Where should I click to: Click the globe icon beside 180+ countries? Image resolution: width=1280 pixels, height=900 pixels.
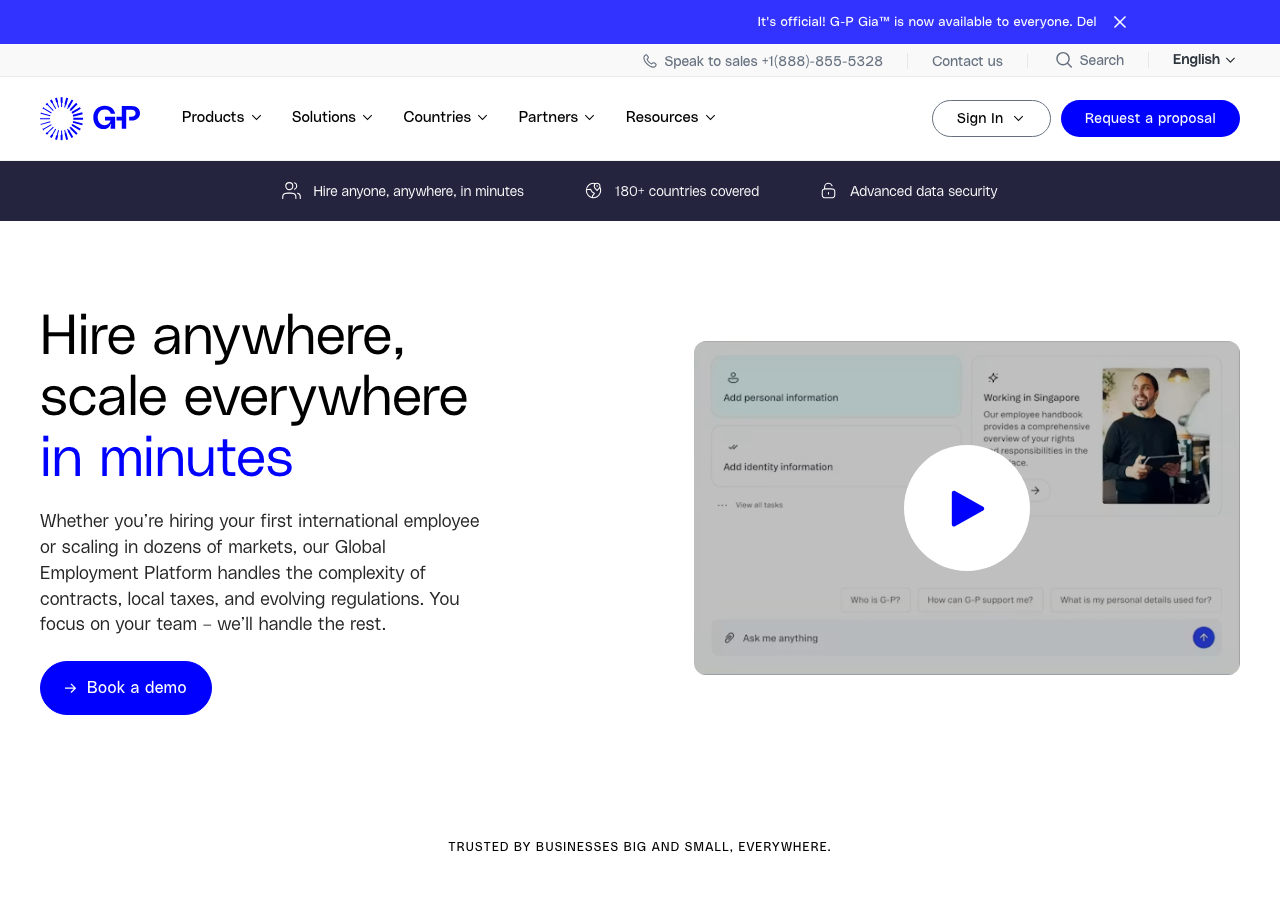tap(594, 190)
